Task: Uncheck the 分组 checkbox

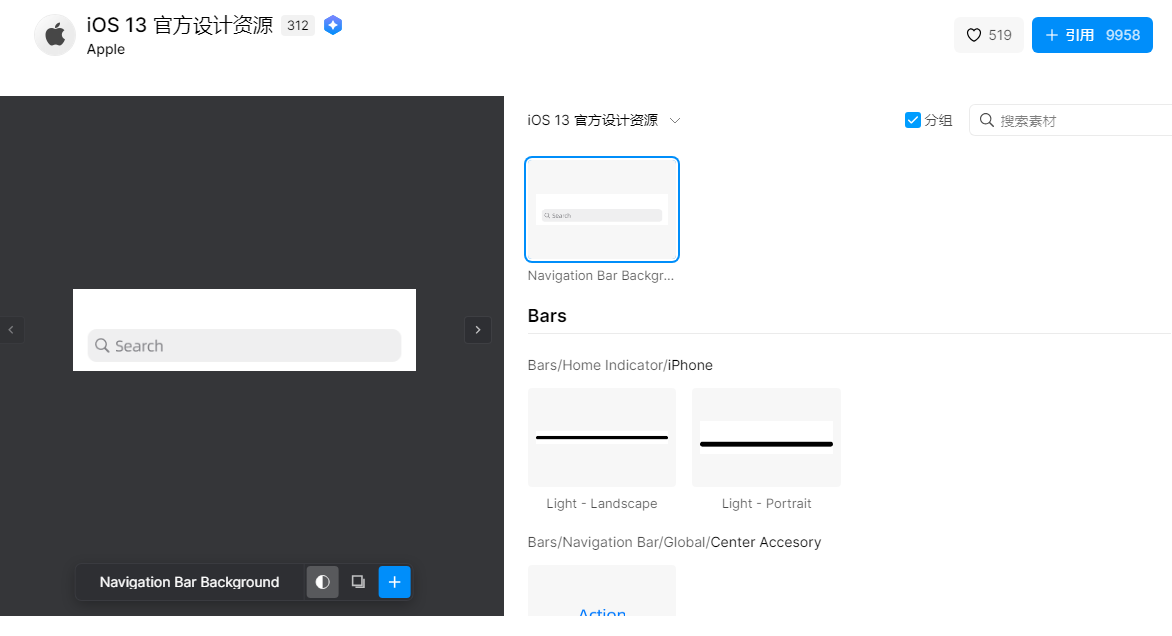Action: (x=913, y=120)
